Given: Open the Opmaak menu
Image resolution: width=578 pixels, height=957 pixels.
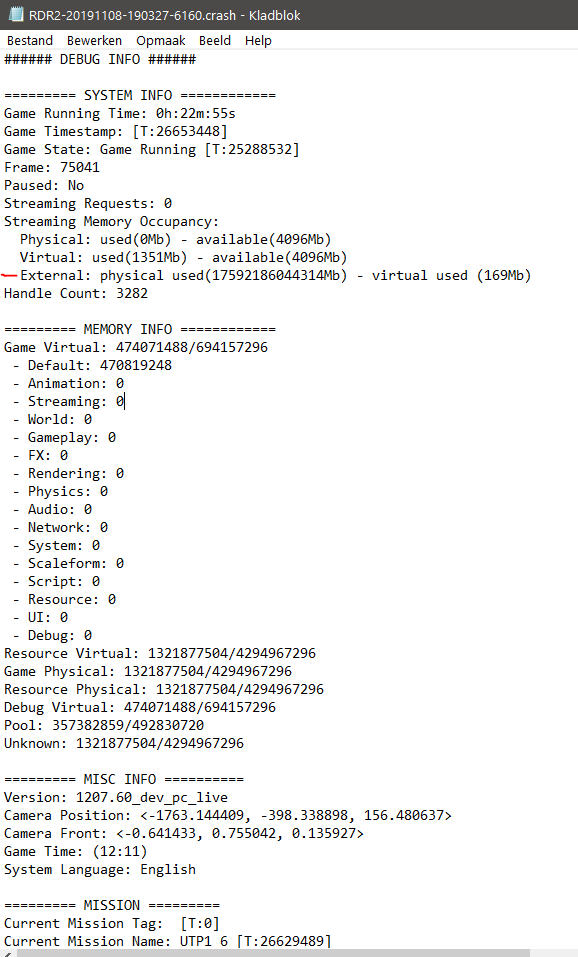Looking at the screenshot, I should coord(161,41).
